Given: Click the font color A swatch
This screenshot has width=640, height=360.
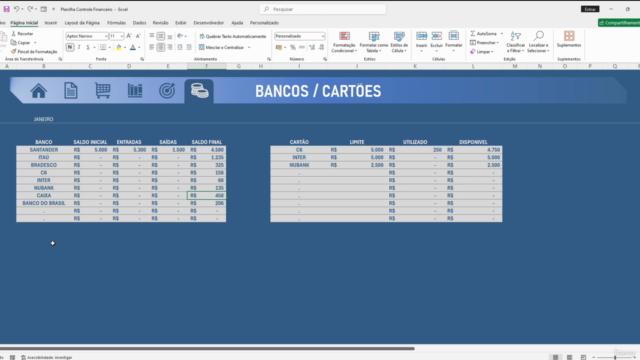Looking at the screenshot, I should click(133, 47).
